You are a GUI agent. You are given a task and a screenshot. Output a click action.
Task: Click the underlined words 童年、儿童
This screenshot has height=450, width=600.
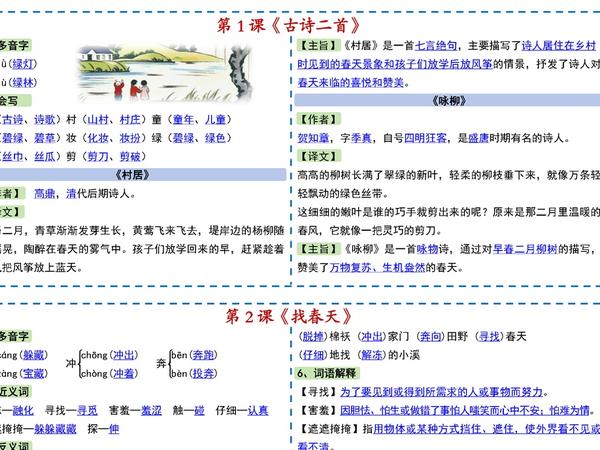click(199, 119)
